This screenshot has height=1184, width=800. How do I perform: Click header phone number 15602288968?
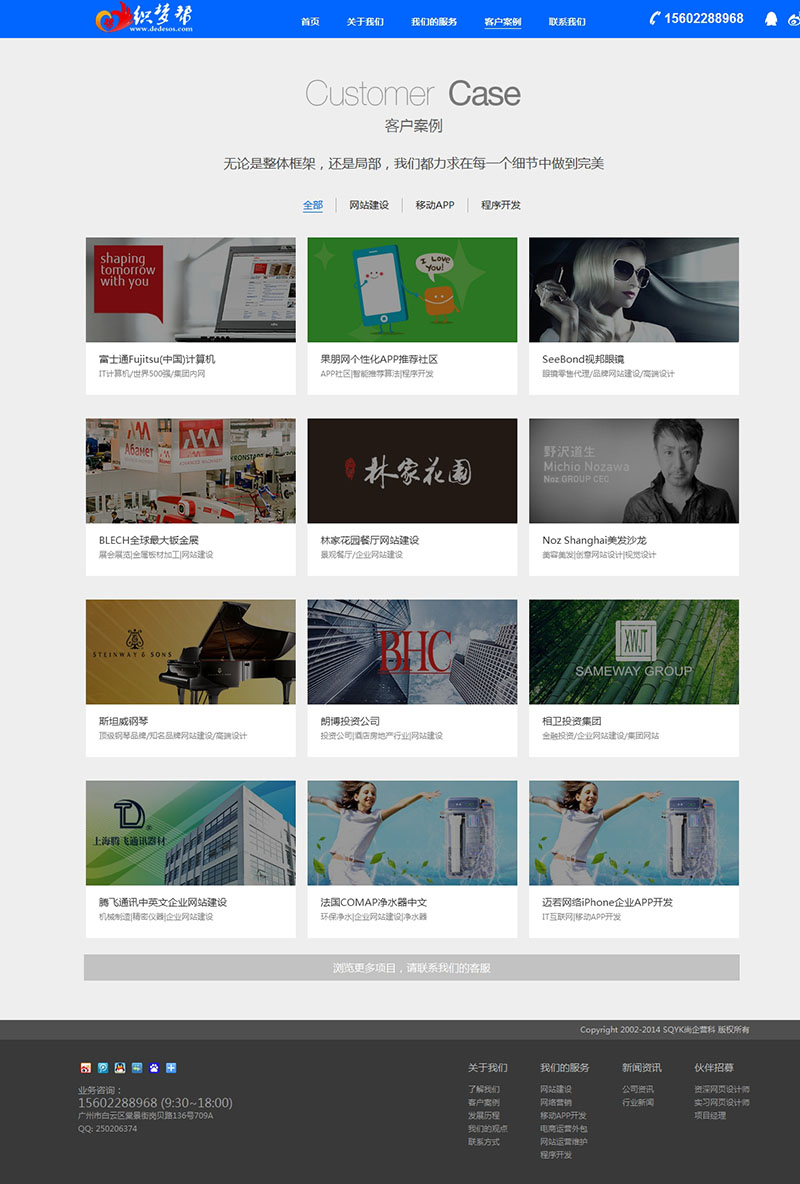[704, 18]
